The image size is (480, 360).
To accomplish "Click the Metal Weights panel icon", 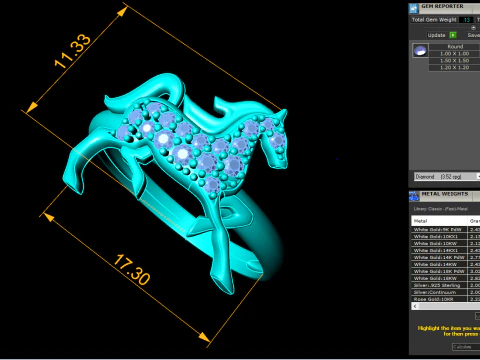I will pyautogui.click(x=414, y=196).
